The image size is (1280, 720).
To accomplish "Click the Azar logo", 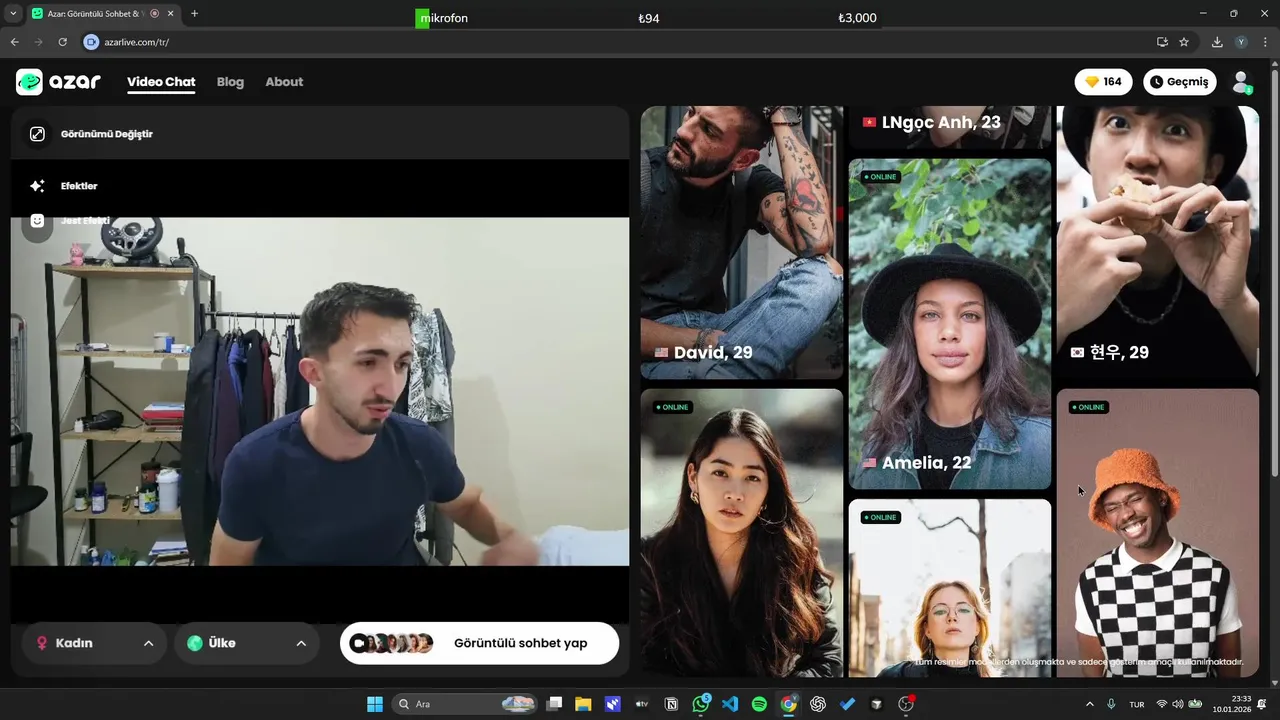I will point(58,82).
